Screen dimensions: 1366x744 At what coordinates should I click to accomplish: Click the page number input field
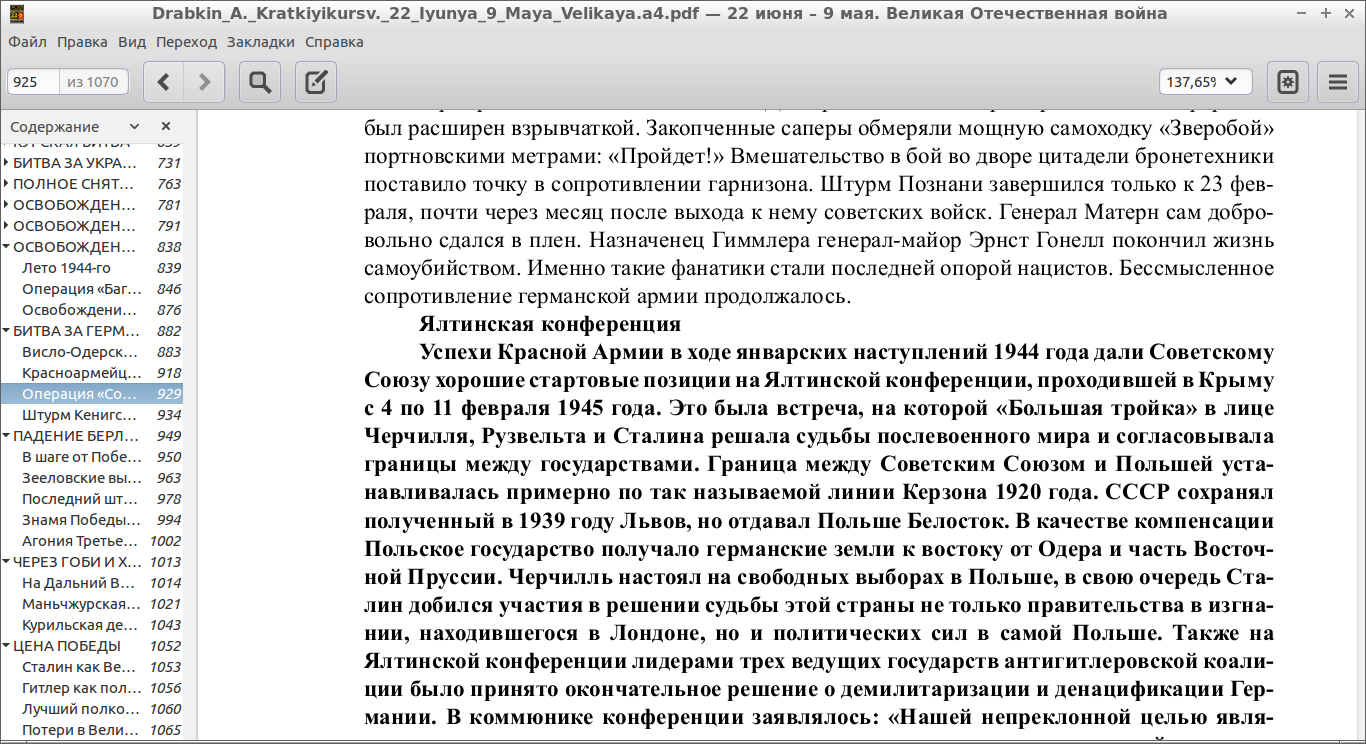pyautogui.click(x=34, y=82)
